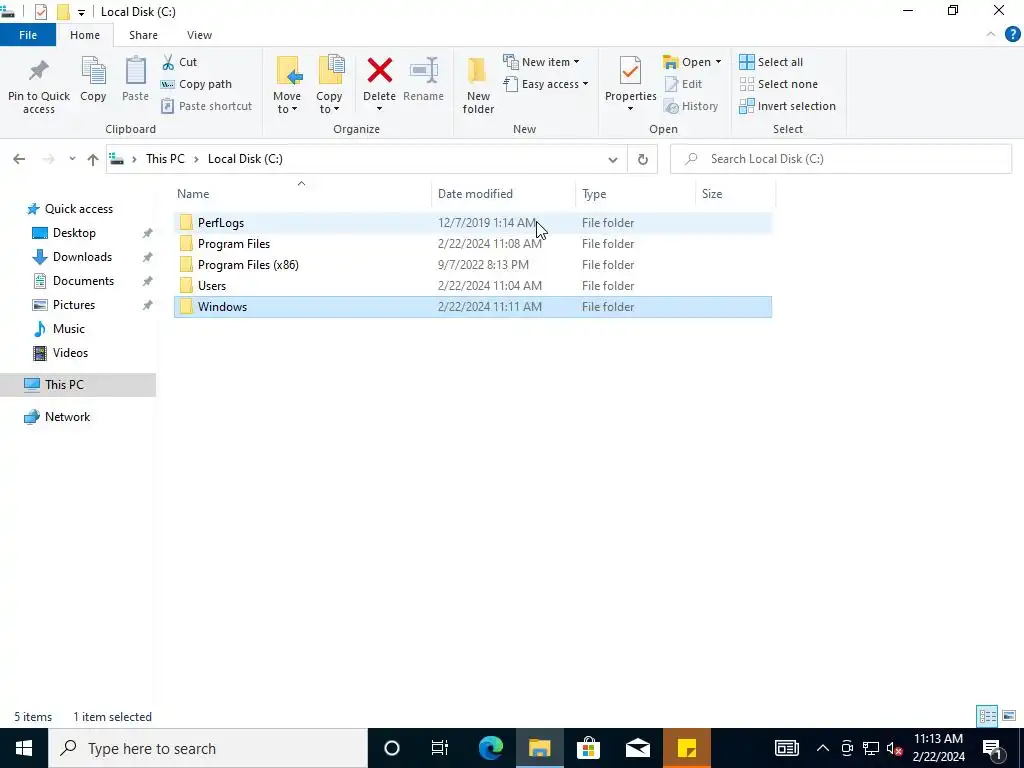The height and width of the screenshot is (768, 1024).
Task: Select the Home ribbon tab
Action: (x=85, y=35)
